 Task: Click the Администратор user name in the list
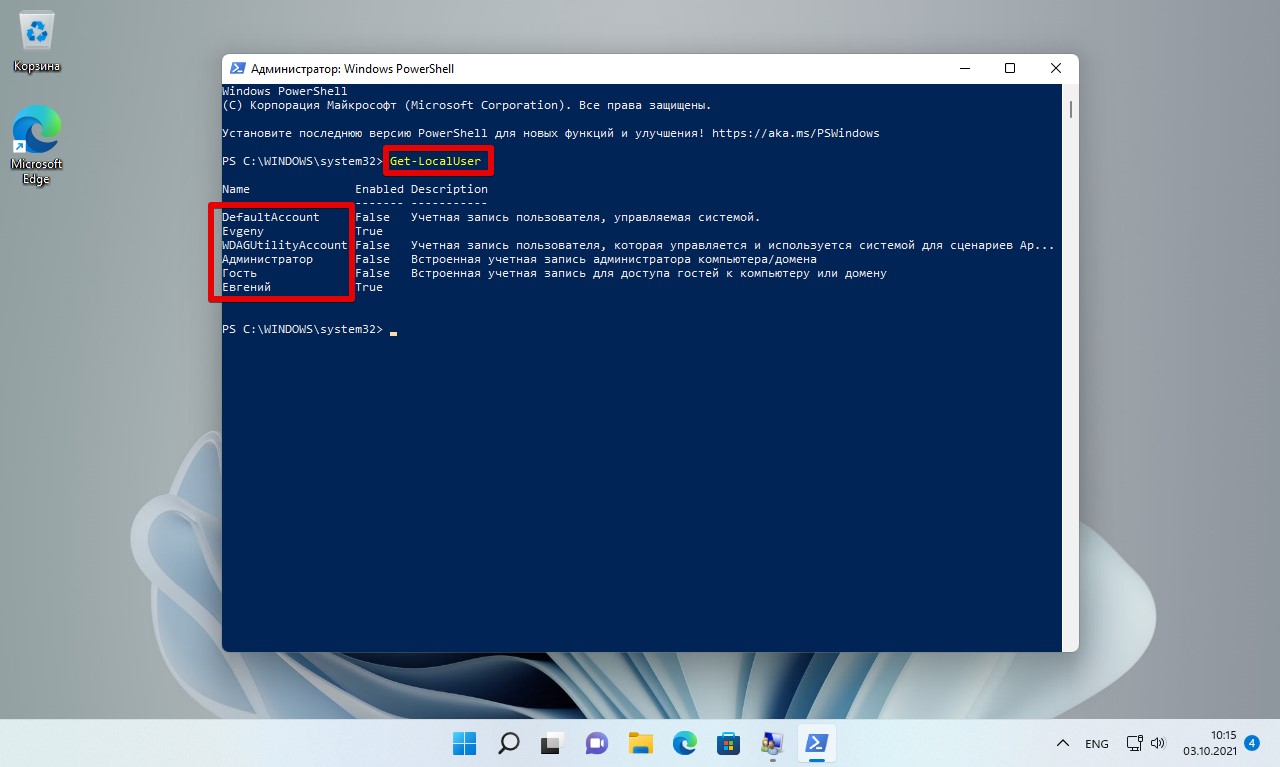268,259
